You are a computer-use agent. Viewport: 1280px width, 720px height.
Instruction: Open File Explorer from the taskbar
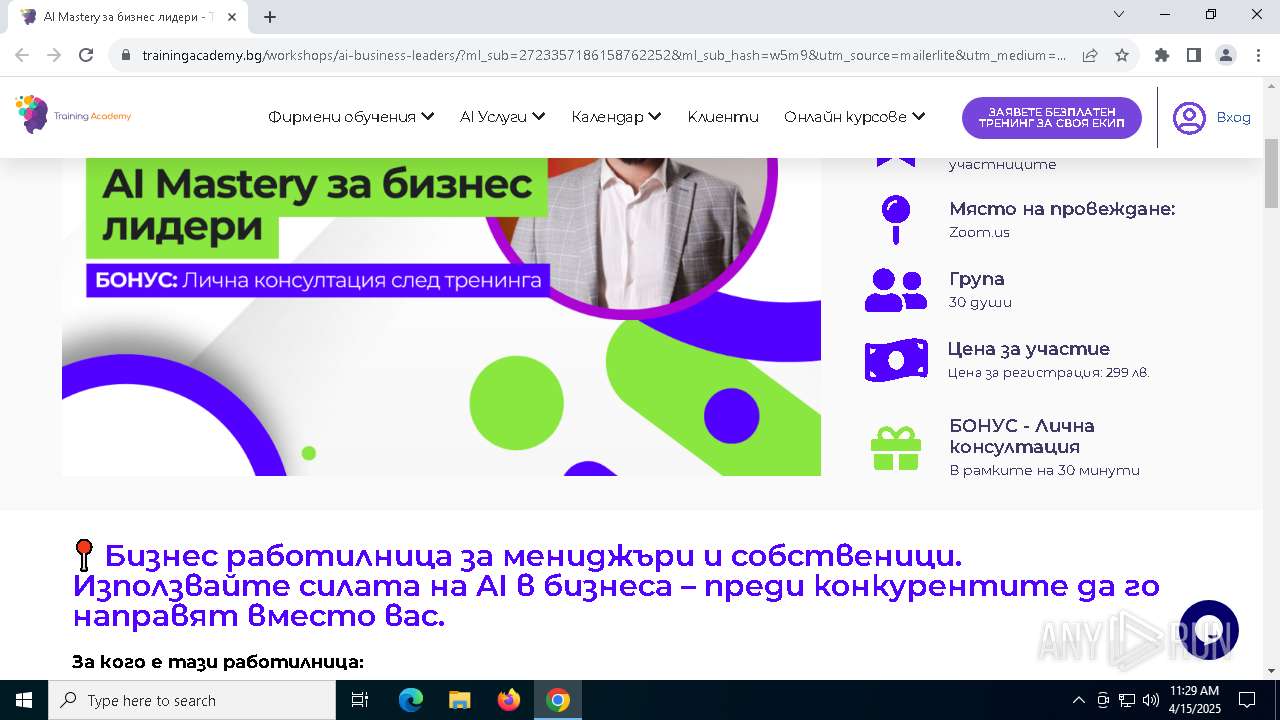(x=459, y=700)
